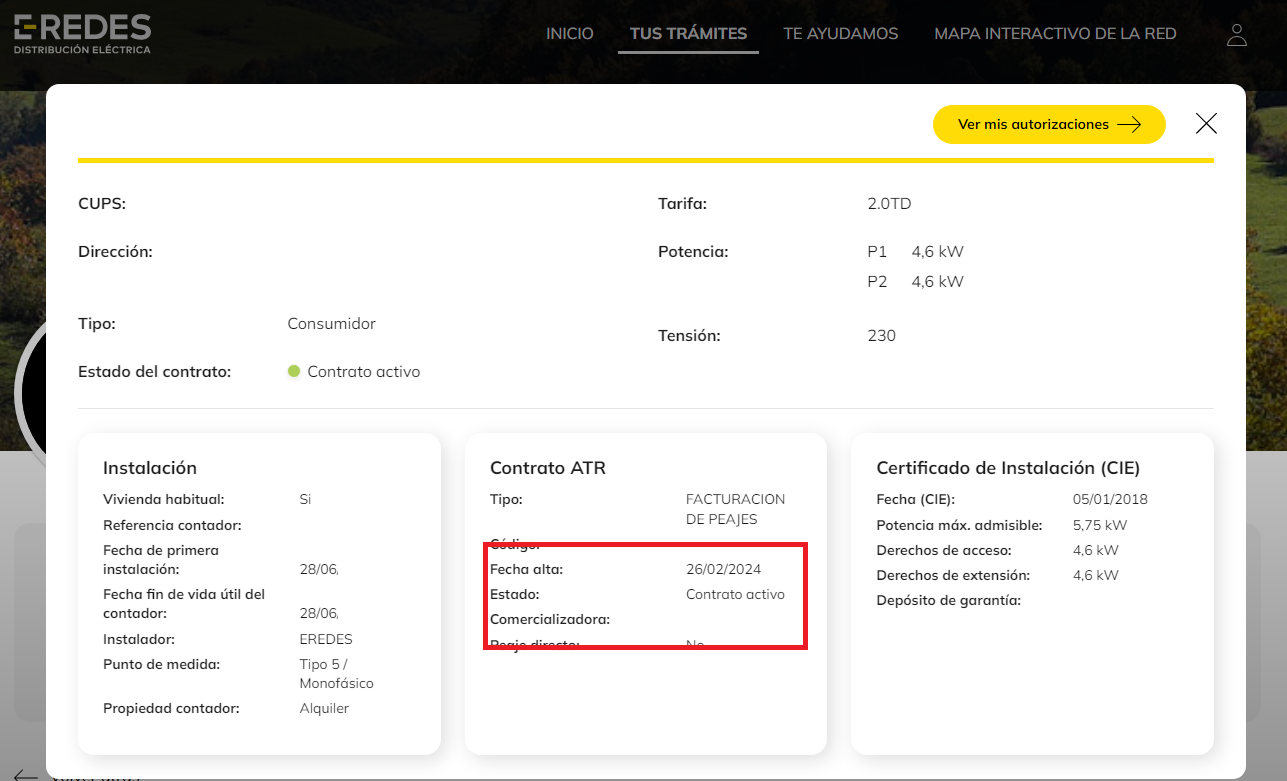Viewport: 1287px width, 781px height.
Task: Select the Instalador value EREDES
Action: (x=326, y=639)
